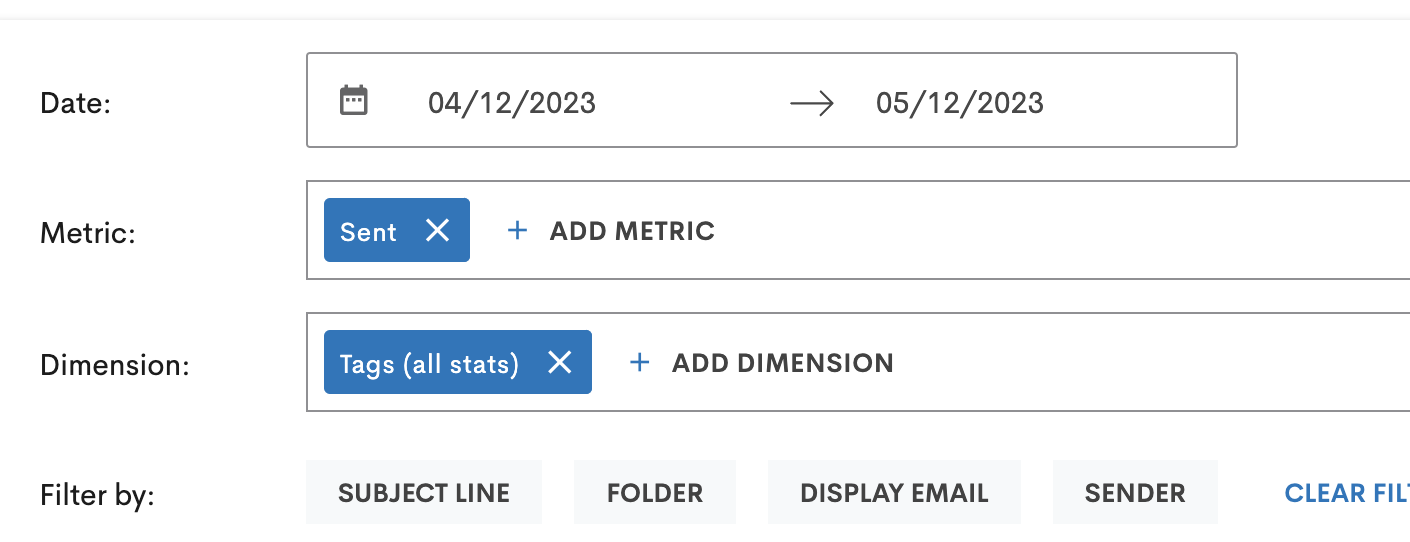Remove the Sent metric with its X
The image size is (1410, 542).
pyautogui.click(x=437, y=230)
